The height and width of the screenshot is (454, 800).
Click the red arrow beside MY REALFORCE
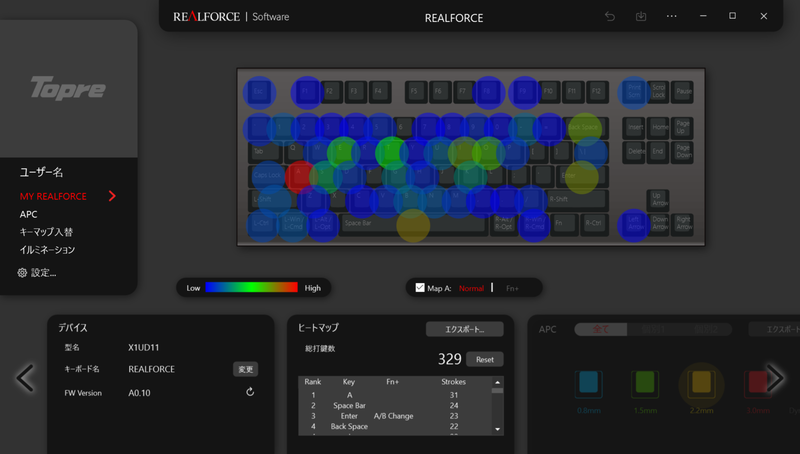112,196
